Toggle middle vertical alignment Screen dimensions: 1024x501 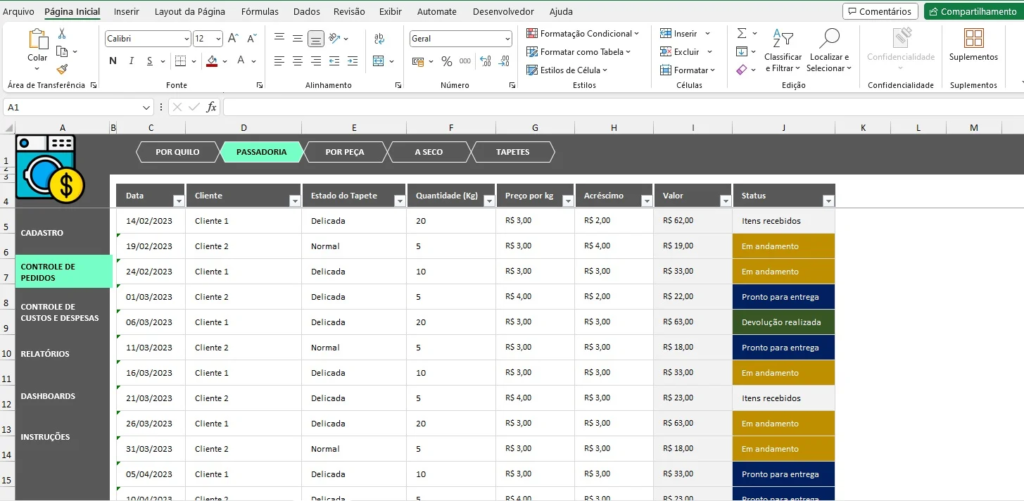point(297,38)
